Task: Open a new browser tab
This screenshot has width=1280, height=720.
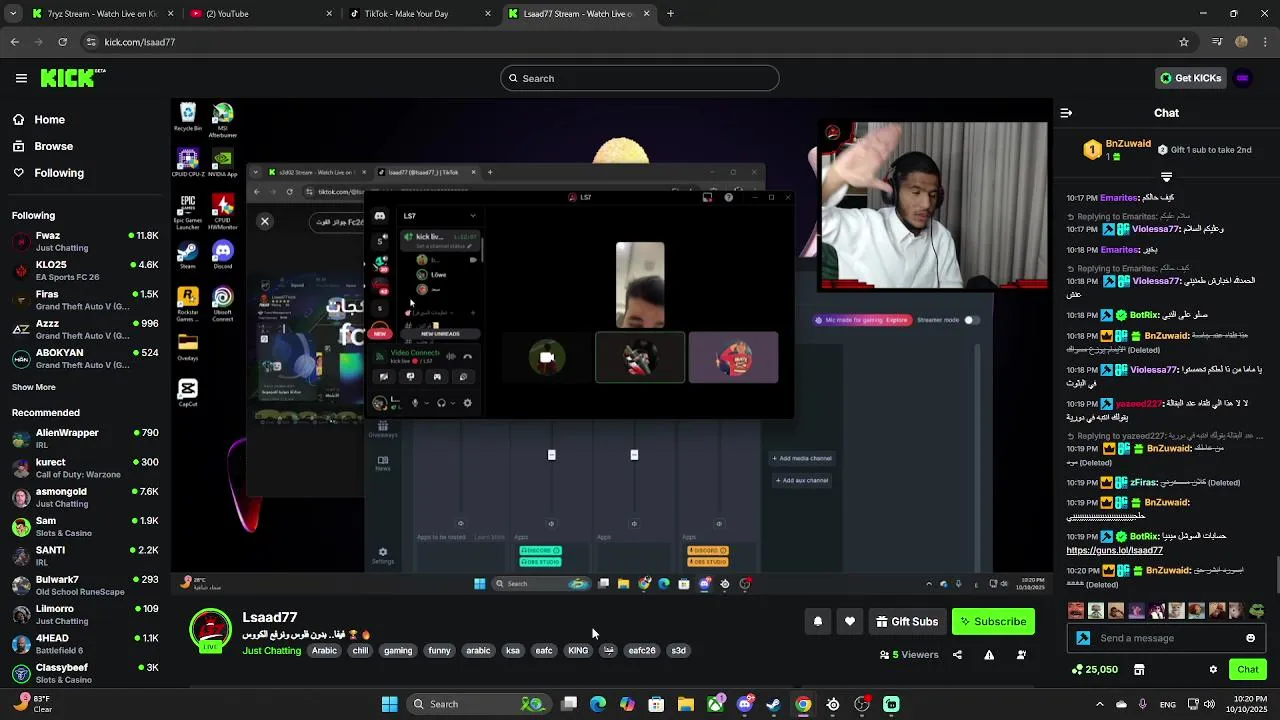Action: tap(670, 14)
